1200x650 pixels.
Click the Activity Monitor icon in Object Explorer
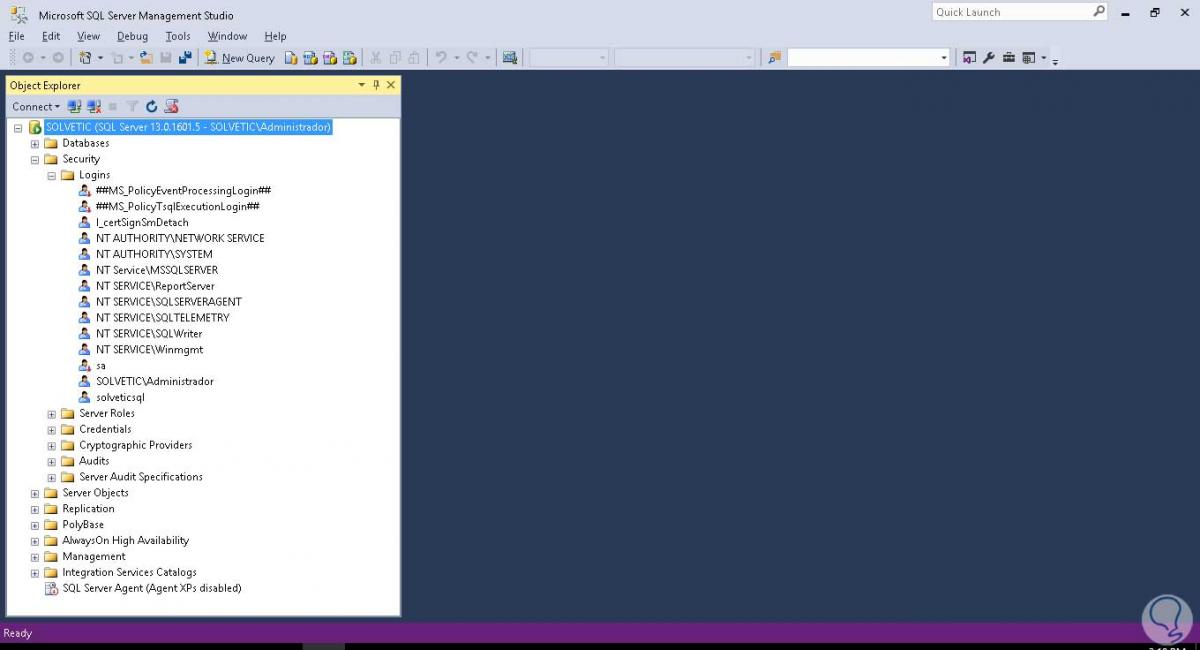(x=171, y=106)
